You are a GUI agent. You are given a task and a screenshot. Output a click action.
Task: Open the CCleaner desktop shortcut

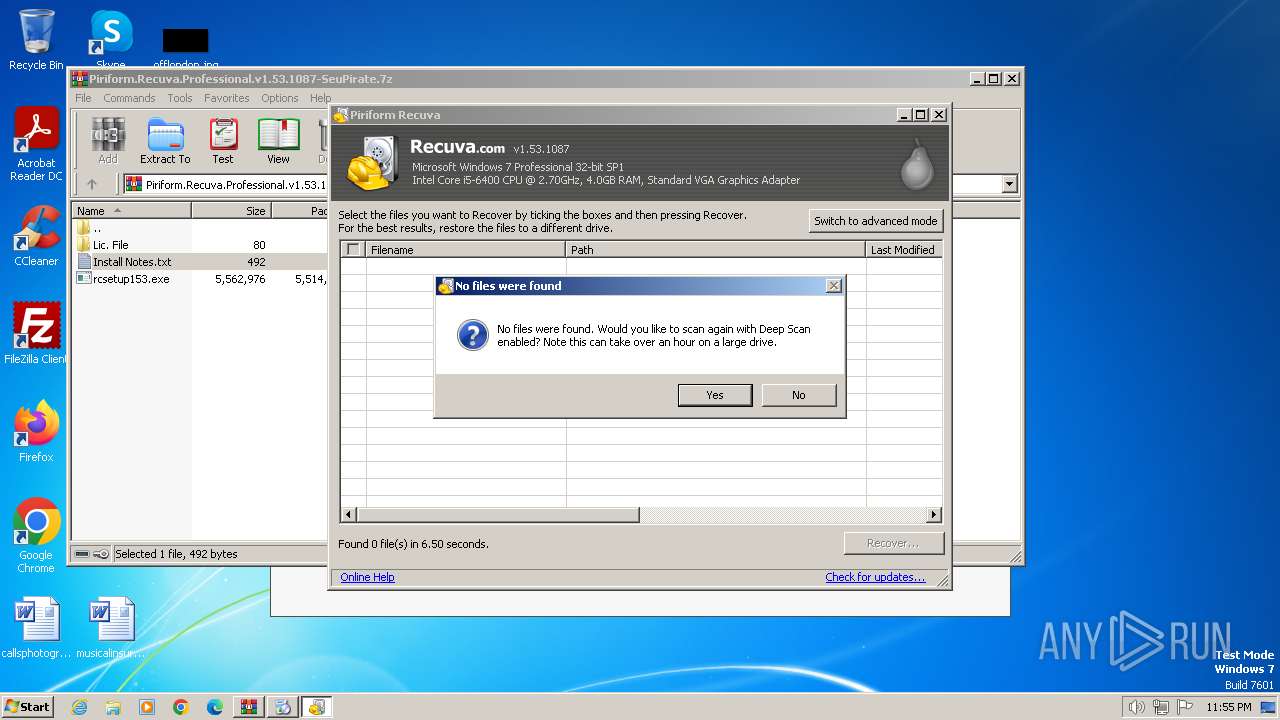(x=36, y=236)
